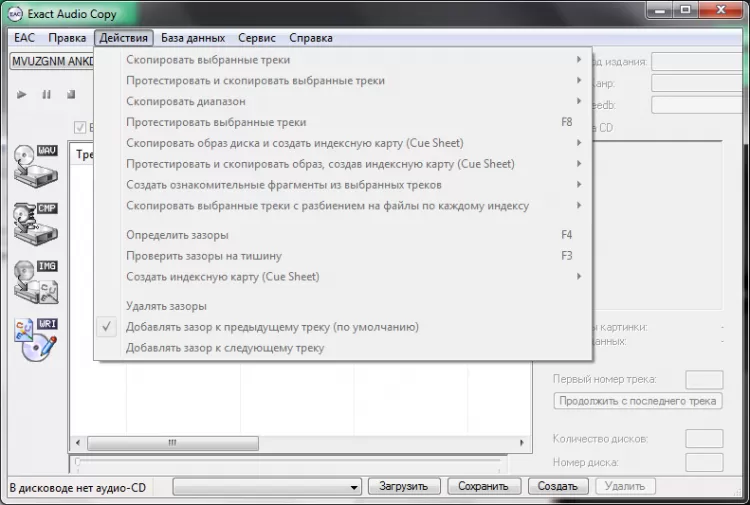Click the scrollbar right arrow

point(522,443)
